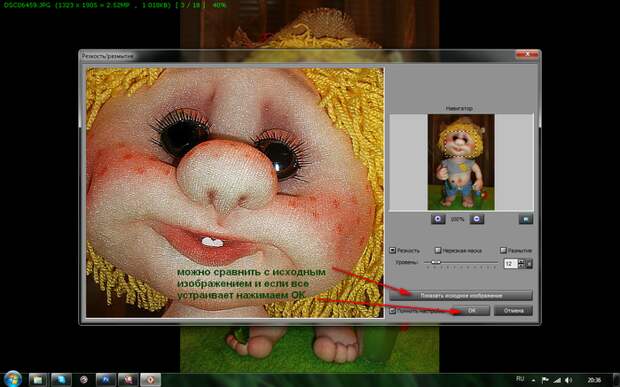
Task: Open the Windows Start menu
Action: point(13,379)
